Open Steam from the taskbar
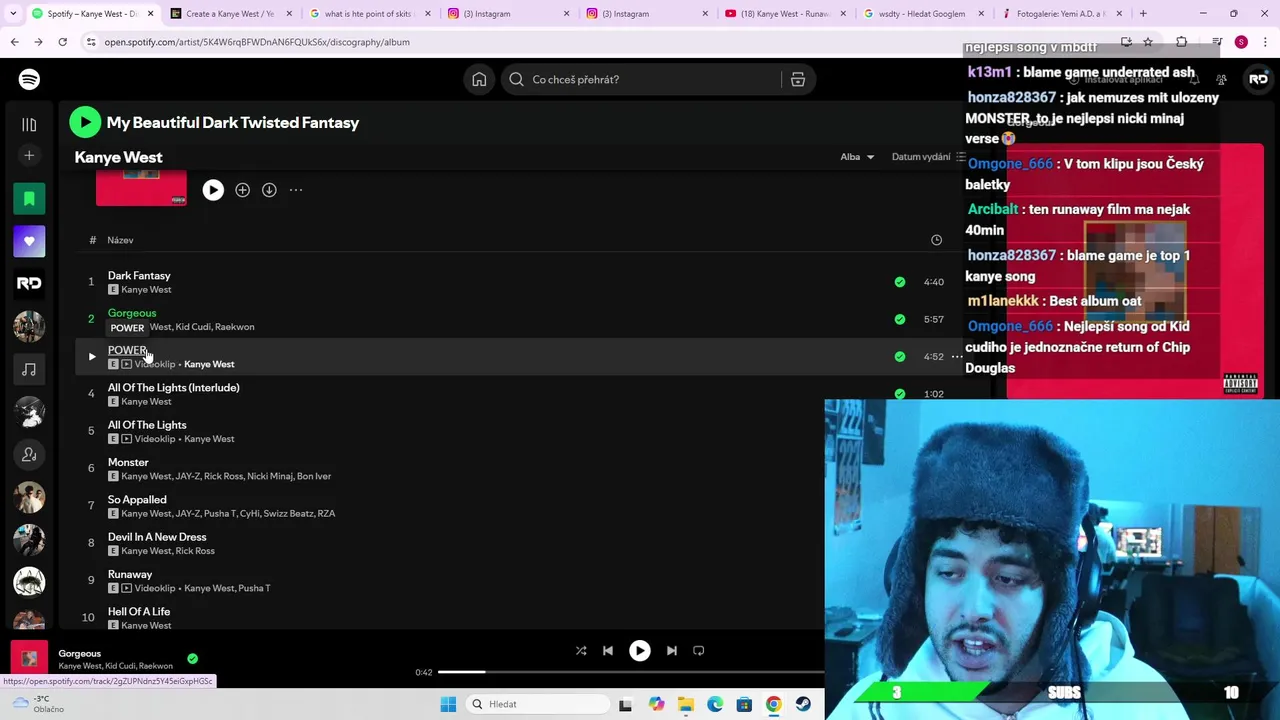The height and width of the screenshot is (720, 1280). [x=803, y=704]
